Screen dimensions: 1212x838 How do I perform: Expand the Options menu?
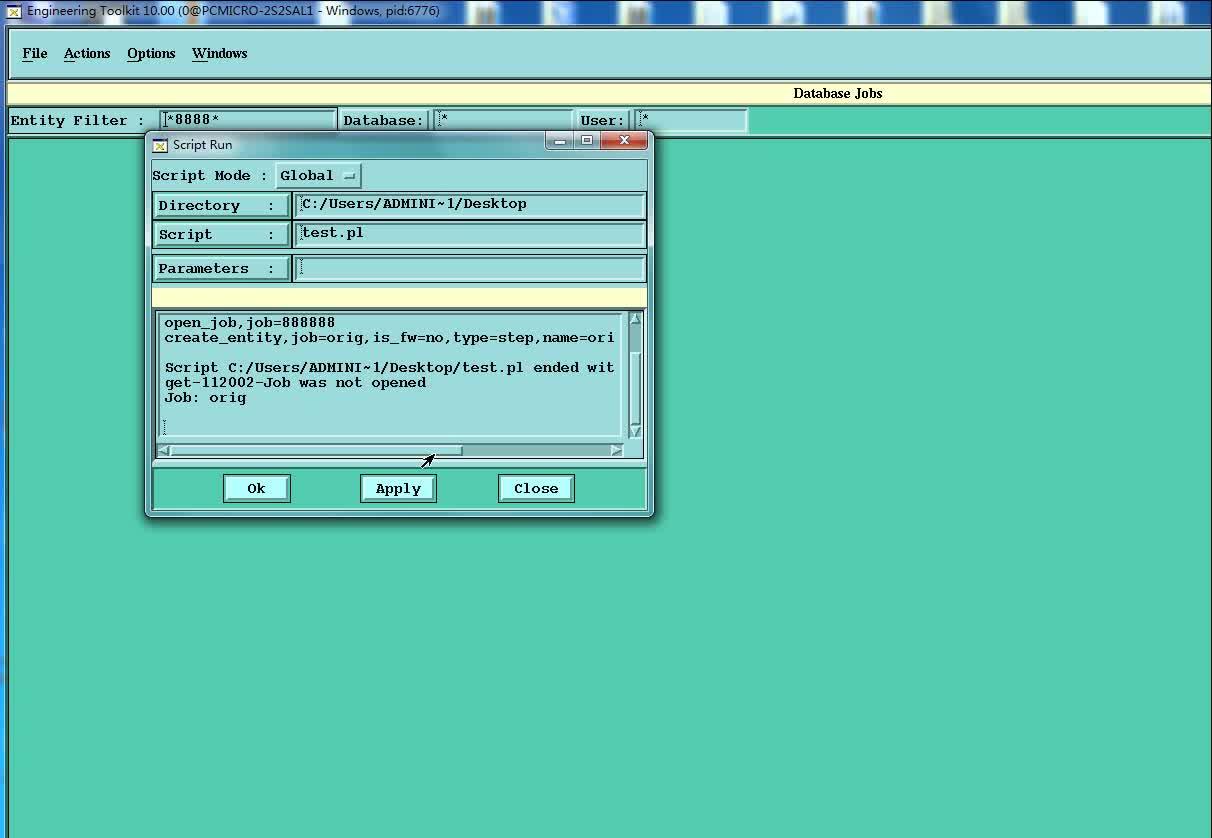point(151,54)
